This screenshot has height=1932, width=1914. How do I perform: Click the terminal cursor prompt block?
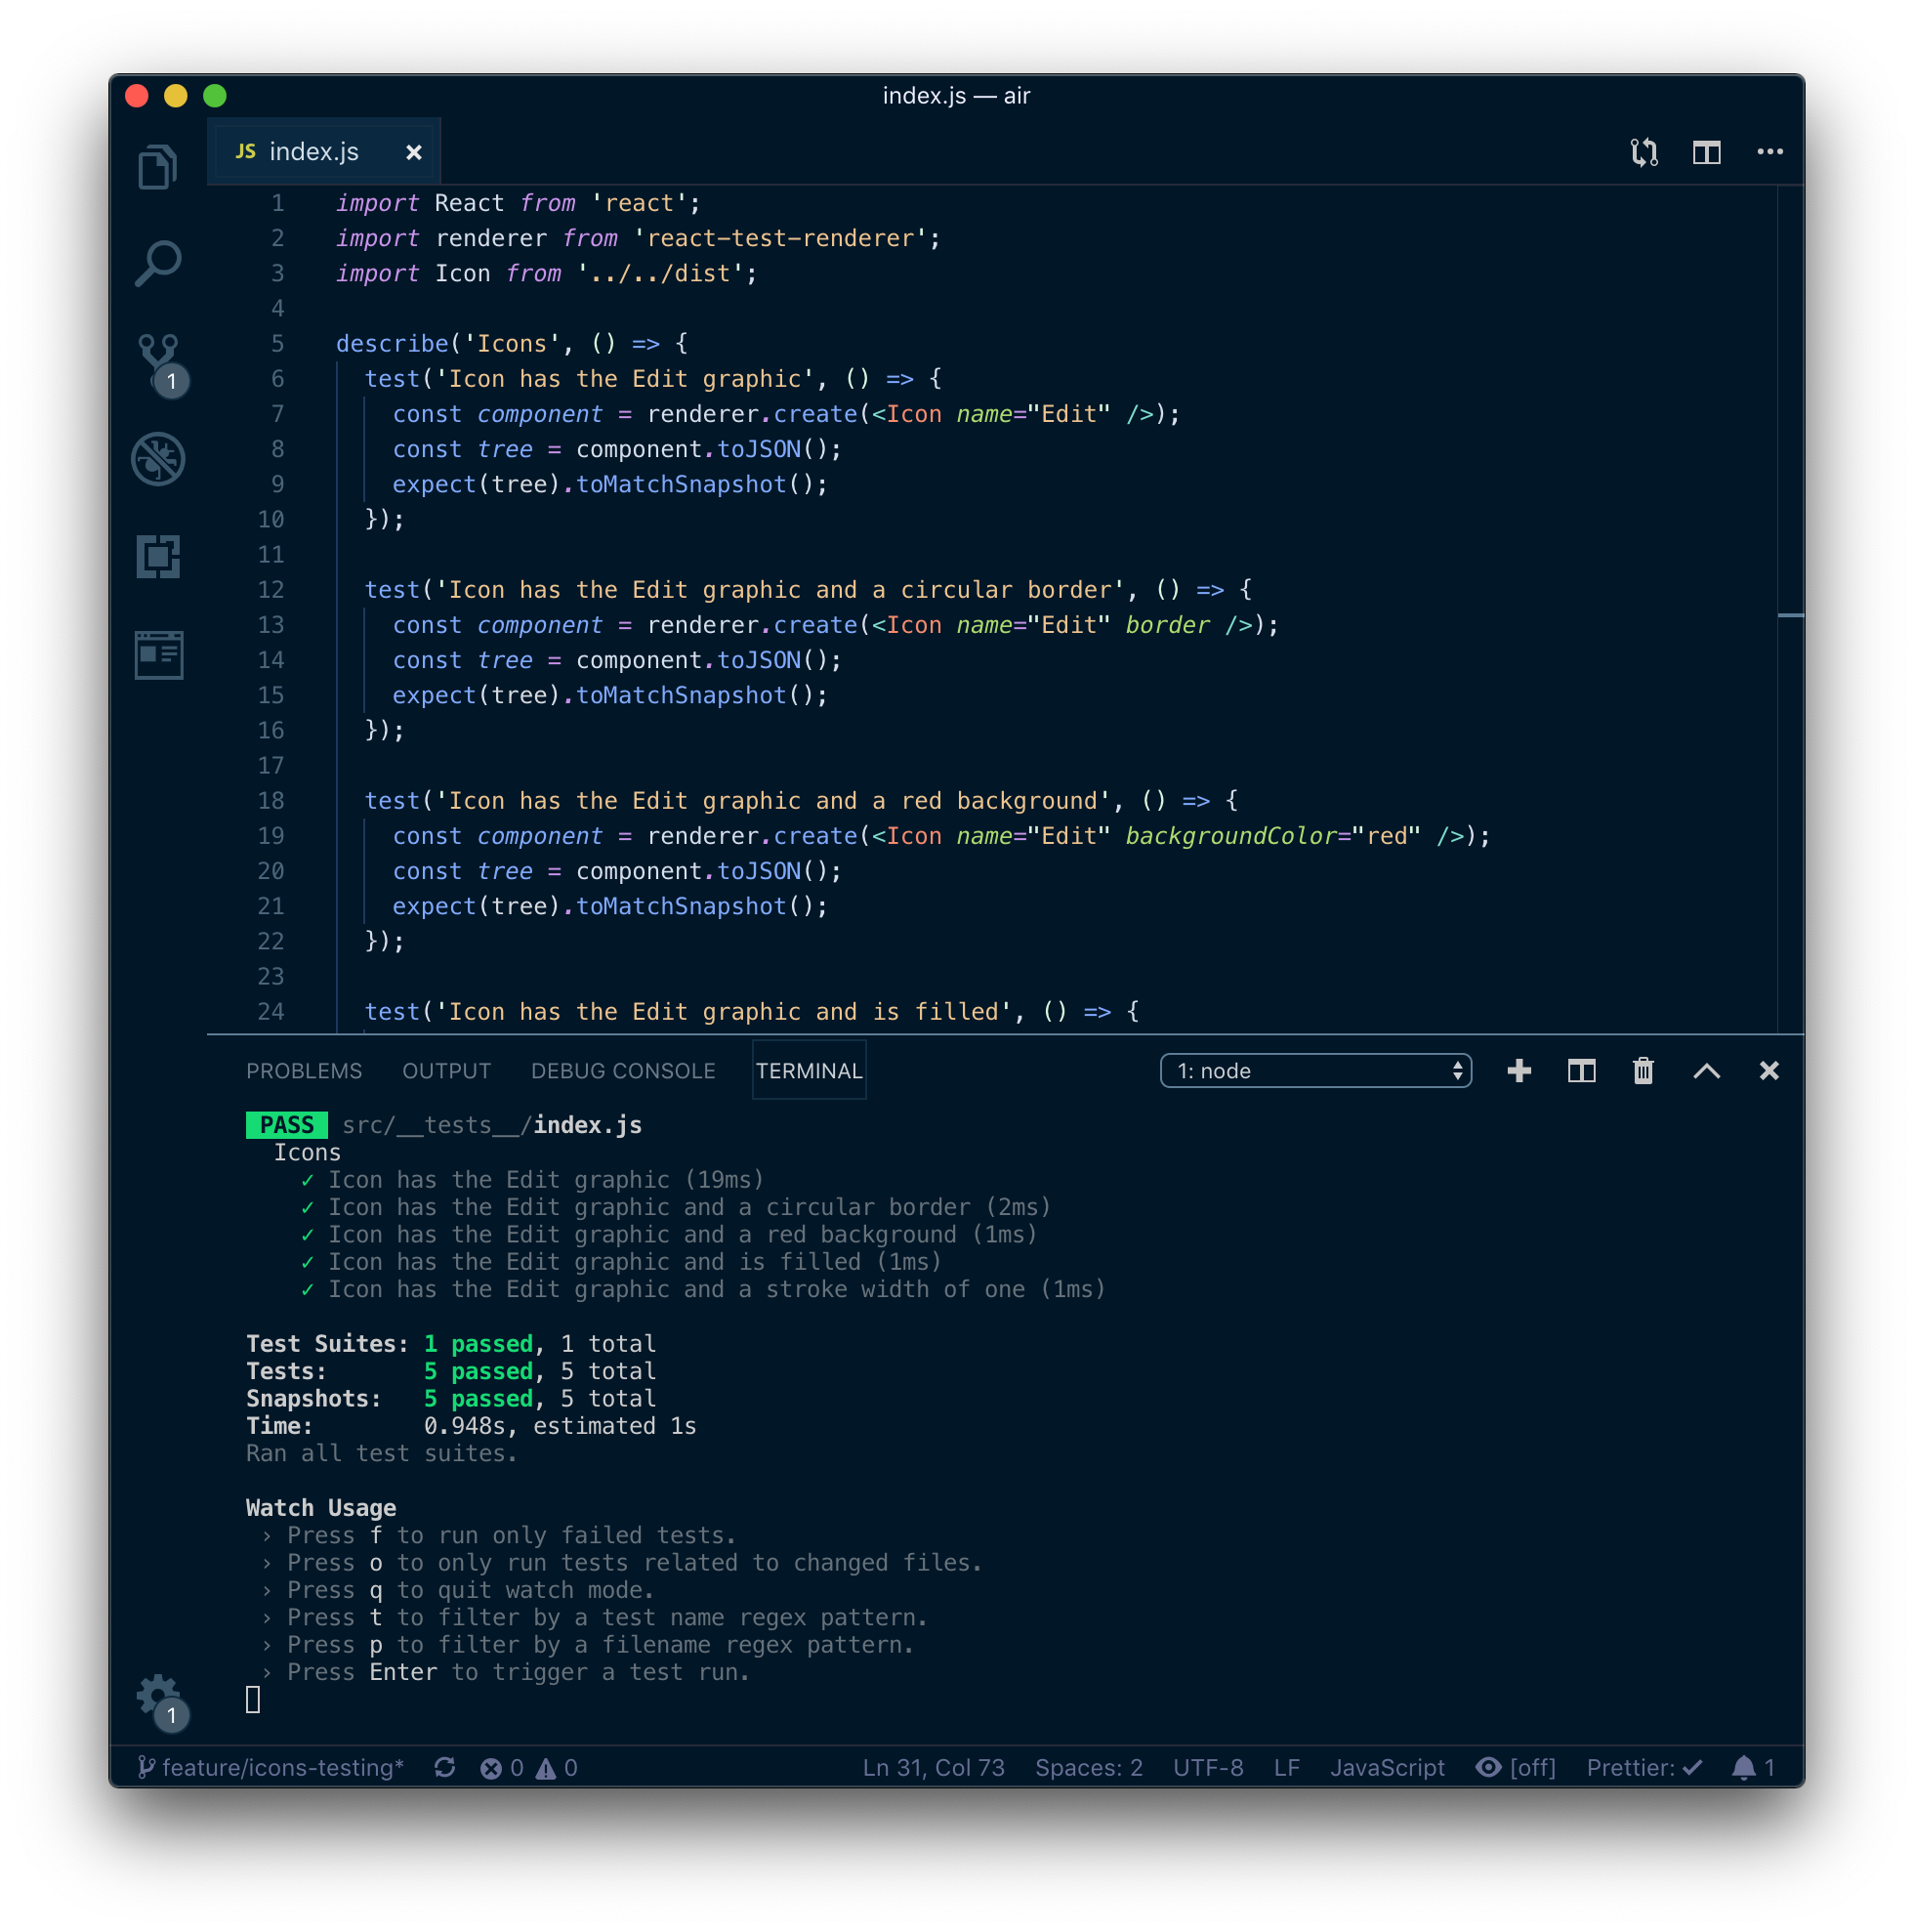point(253,1700)
